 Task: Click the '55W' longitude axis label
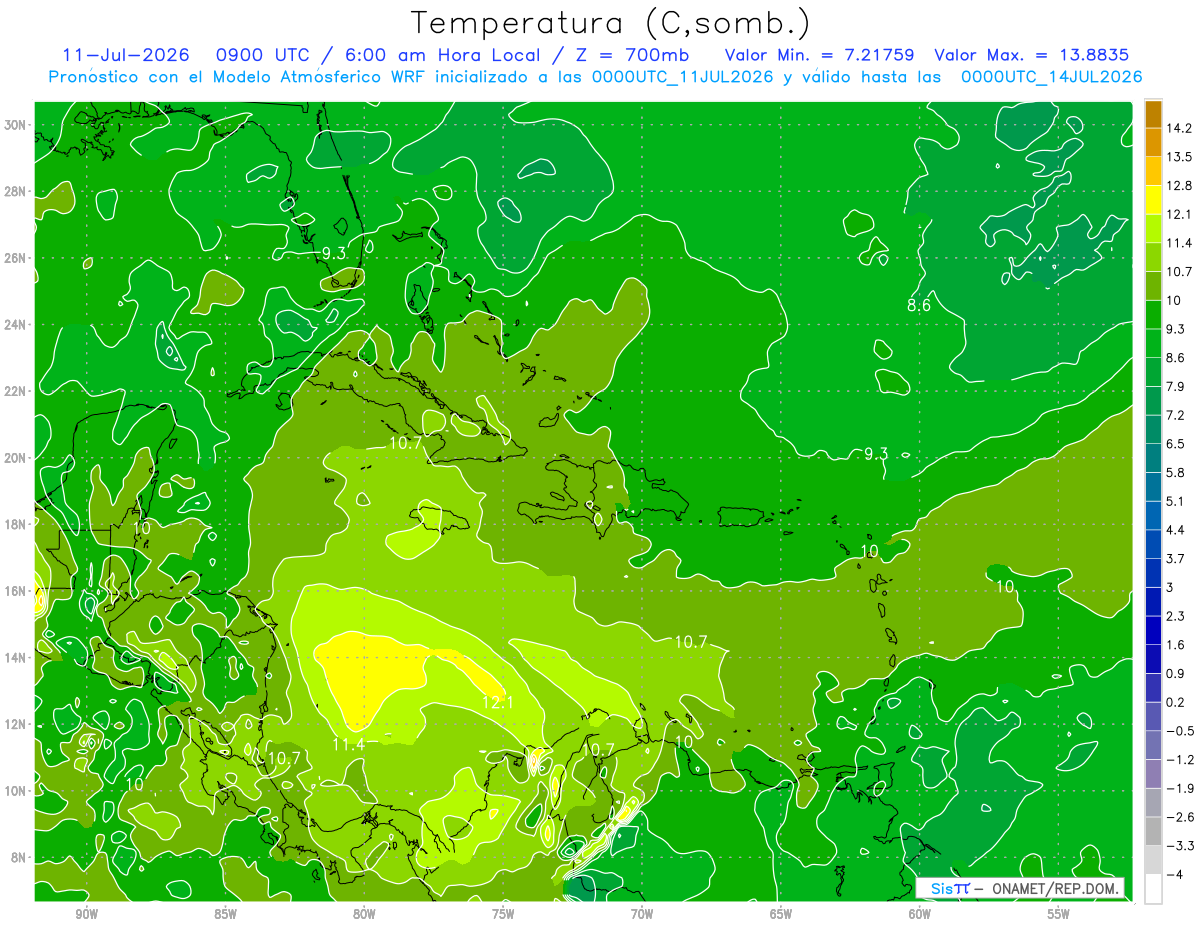pyautogui.click(x=1059, y=915)
